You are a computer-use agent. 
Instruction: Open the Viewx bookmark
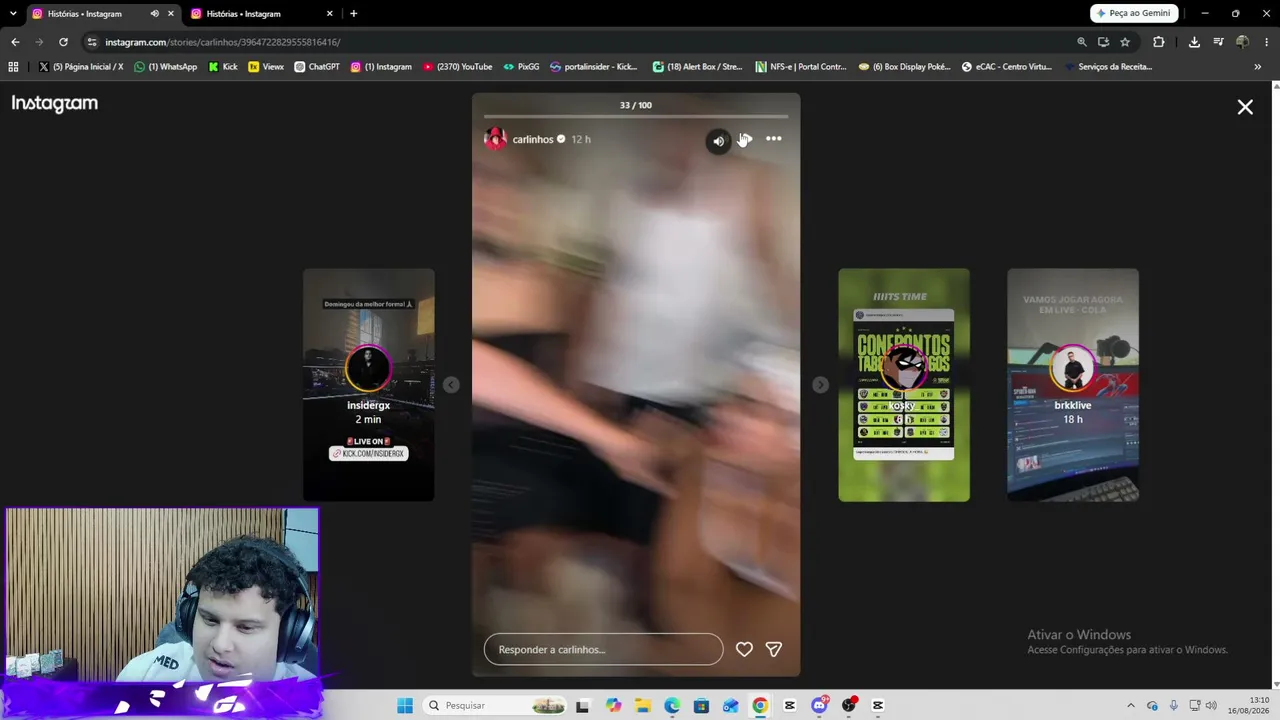click(266, 67)
